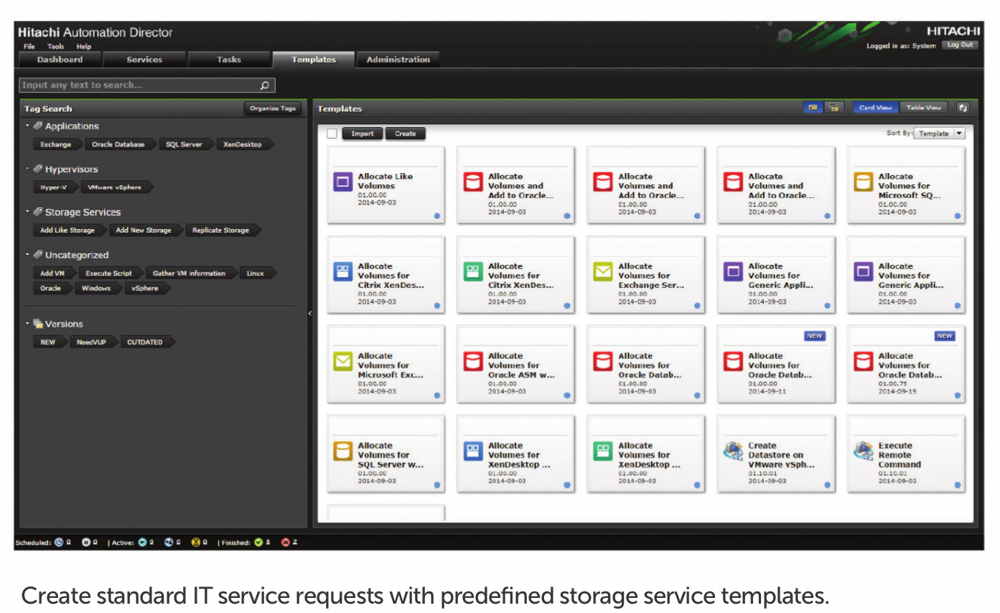1000x613 pixels.
Task: Switch to the Tasks tab
Action: coord(229,59)
